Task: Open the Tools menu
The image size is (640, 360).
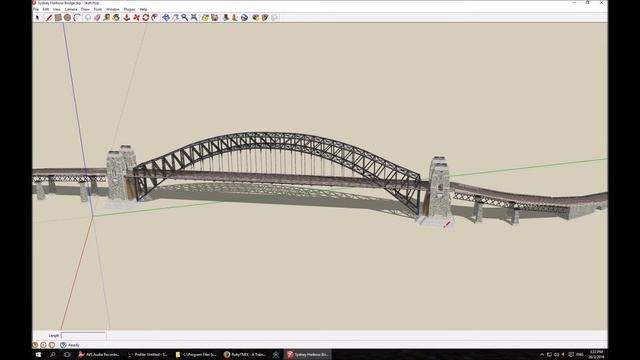Action: tap(98, 9)
